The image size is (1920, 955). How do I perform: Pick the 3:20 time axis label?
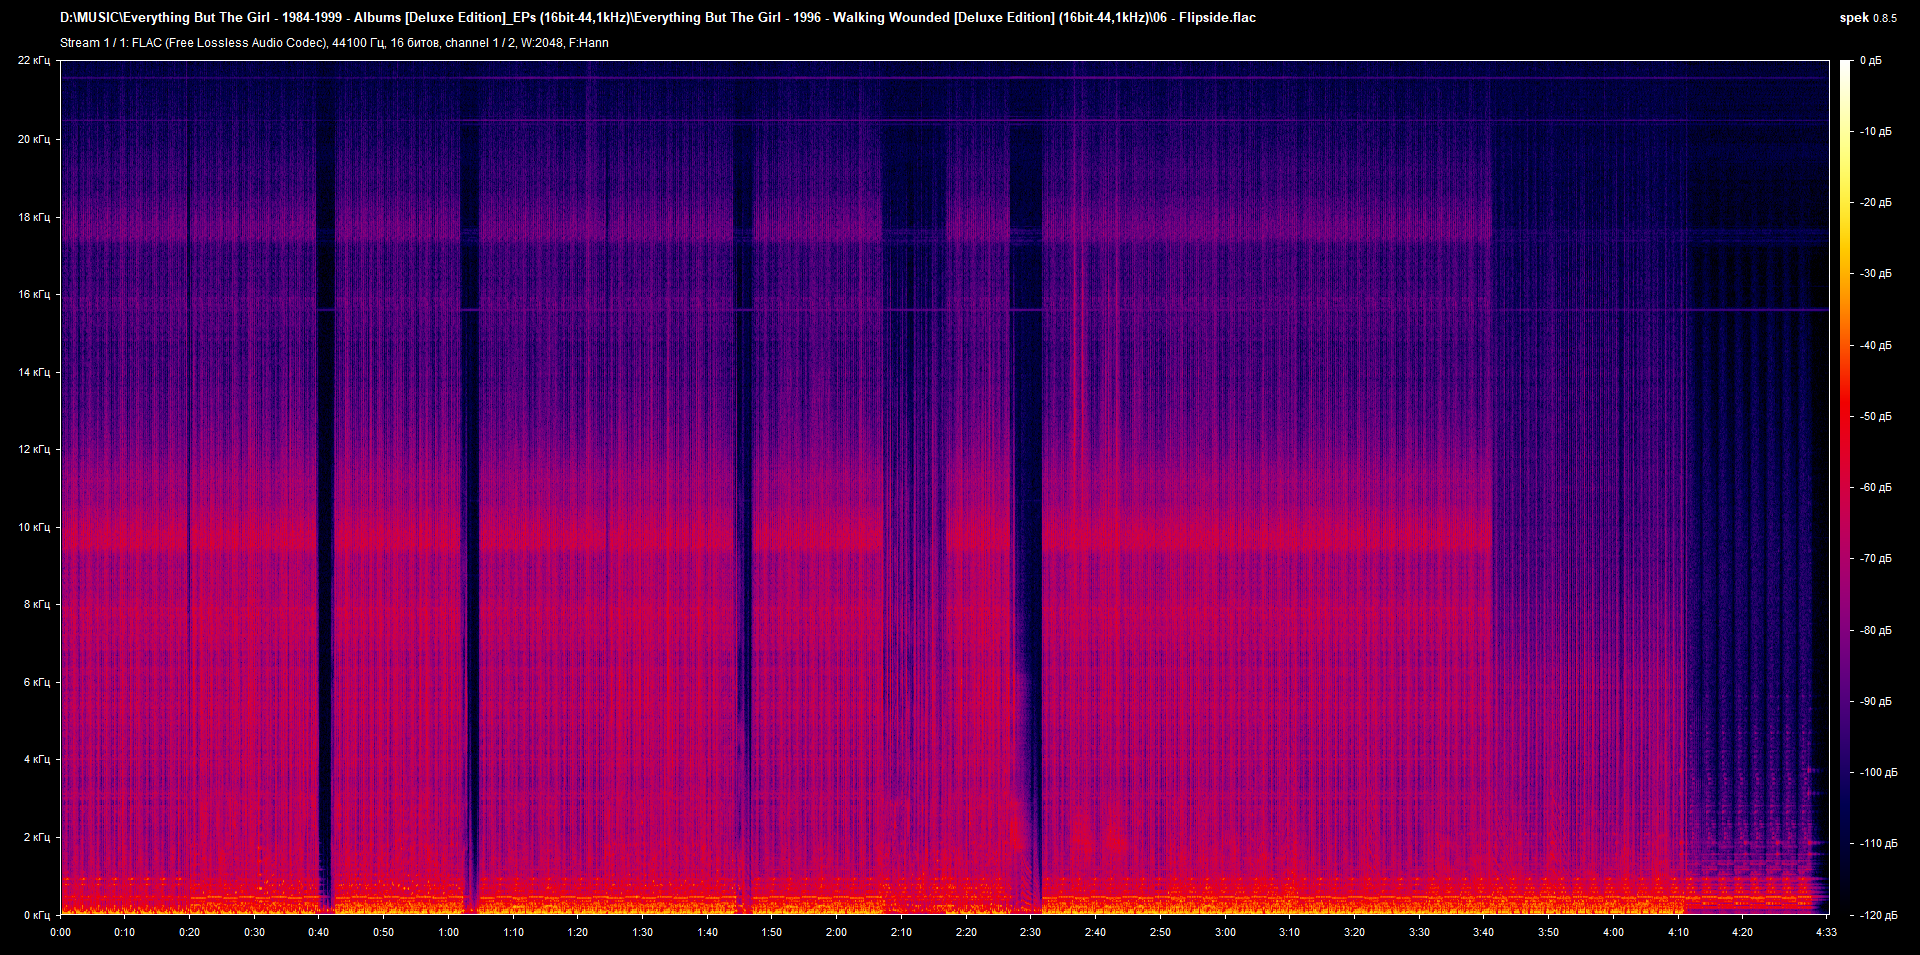pos(1354,932)
